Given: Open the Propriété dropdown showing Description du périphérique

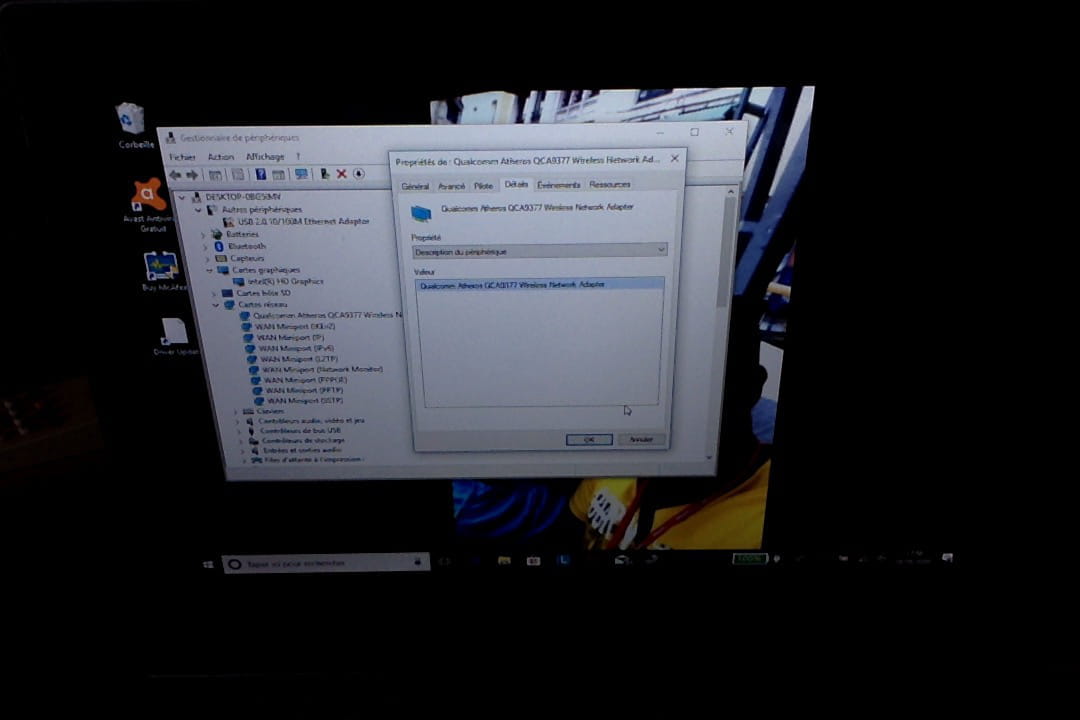Looking at the screenshot, I should pos(539,251).
